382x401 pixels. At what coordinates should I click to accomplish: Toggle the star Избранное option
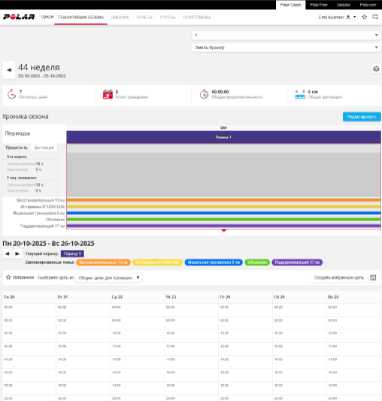point(20,277)
